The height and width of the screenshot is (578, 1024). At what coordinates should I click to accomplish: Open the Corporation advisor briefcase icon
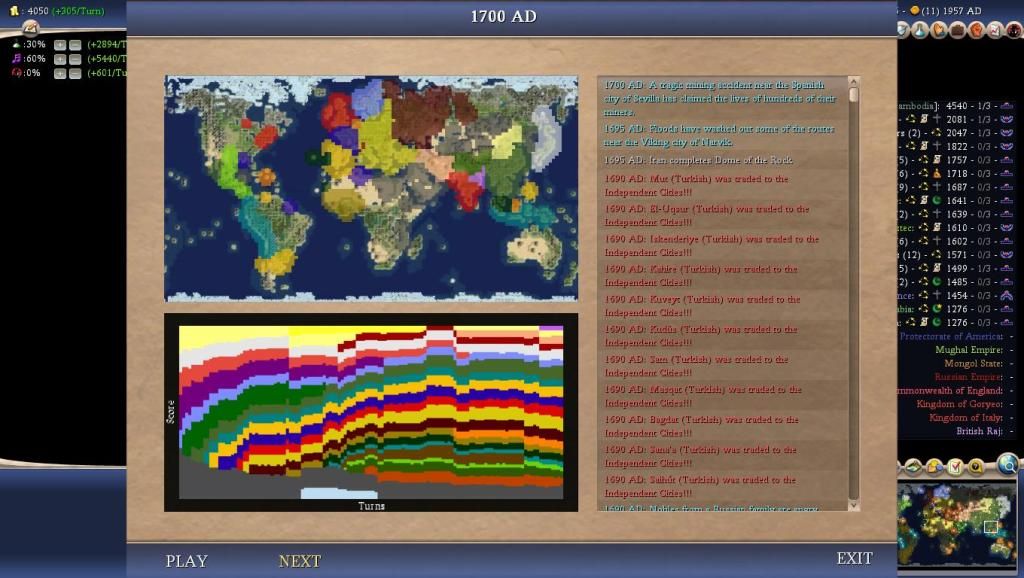(957, 30)
